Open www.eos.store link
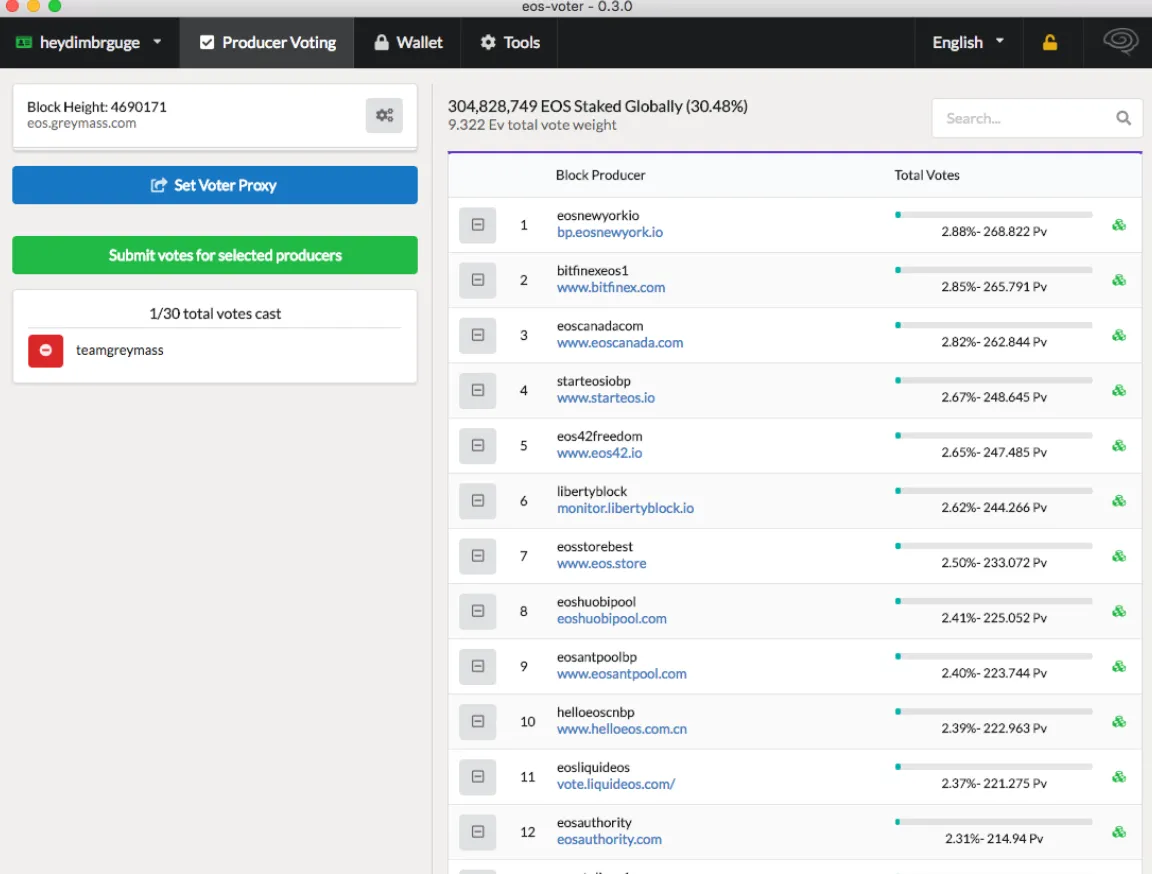 [x=601, y=563]
